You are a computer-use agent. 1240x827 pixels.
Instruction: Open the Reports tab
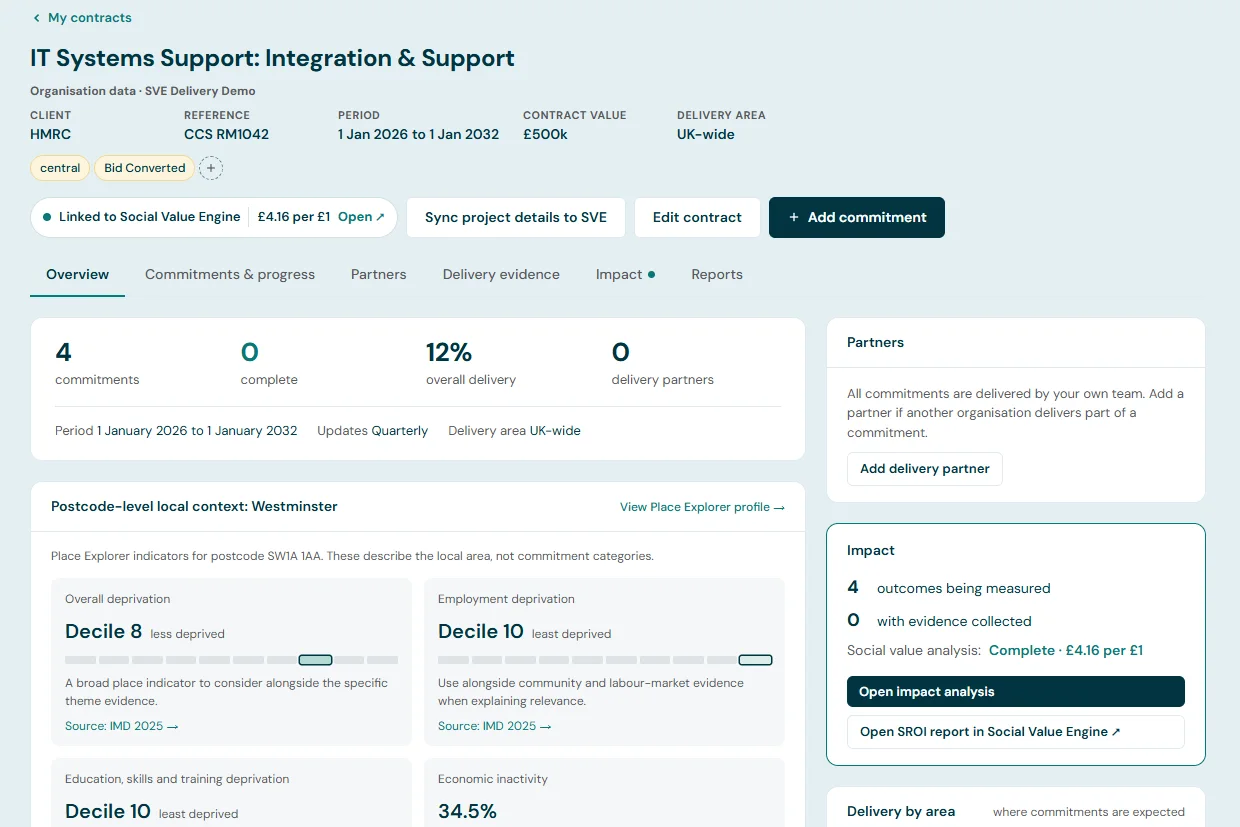(x=717, y=274)
